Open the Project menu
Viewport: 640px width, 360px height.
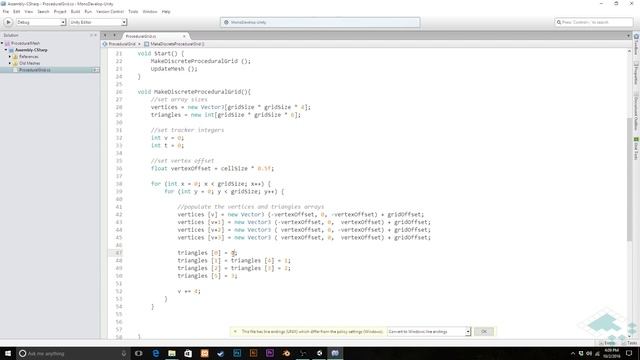pos(60,11)
